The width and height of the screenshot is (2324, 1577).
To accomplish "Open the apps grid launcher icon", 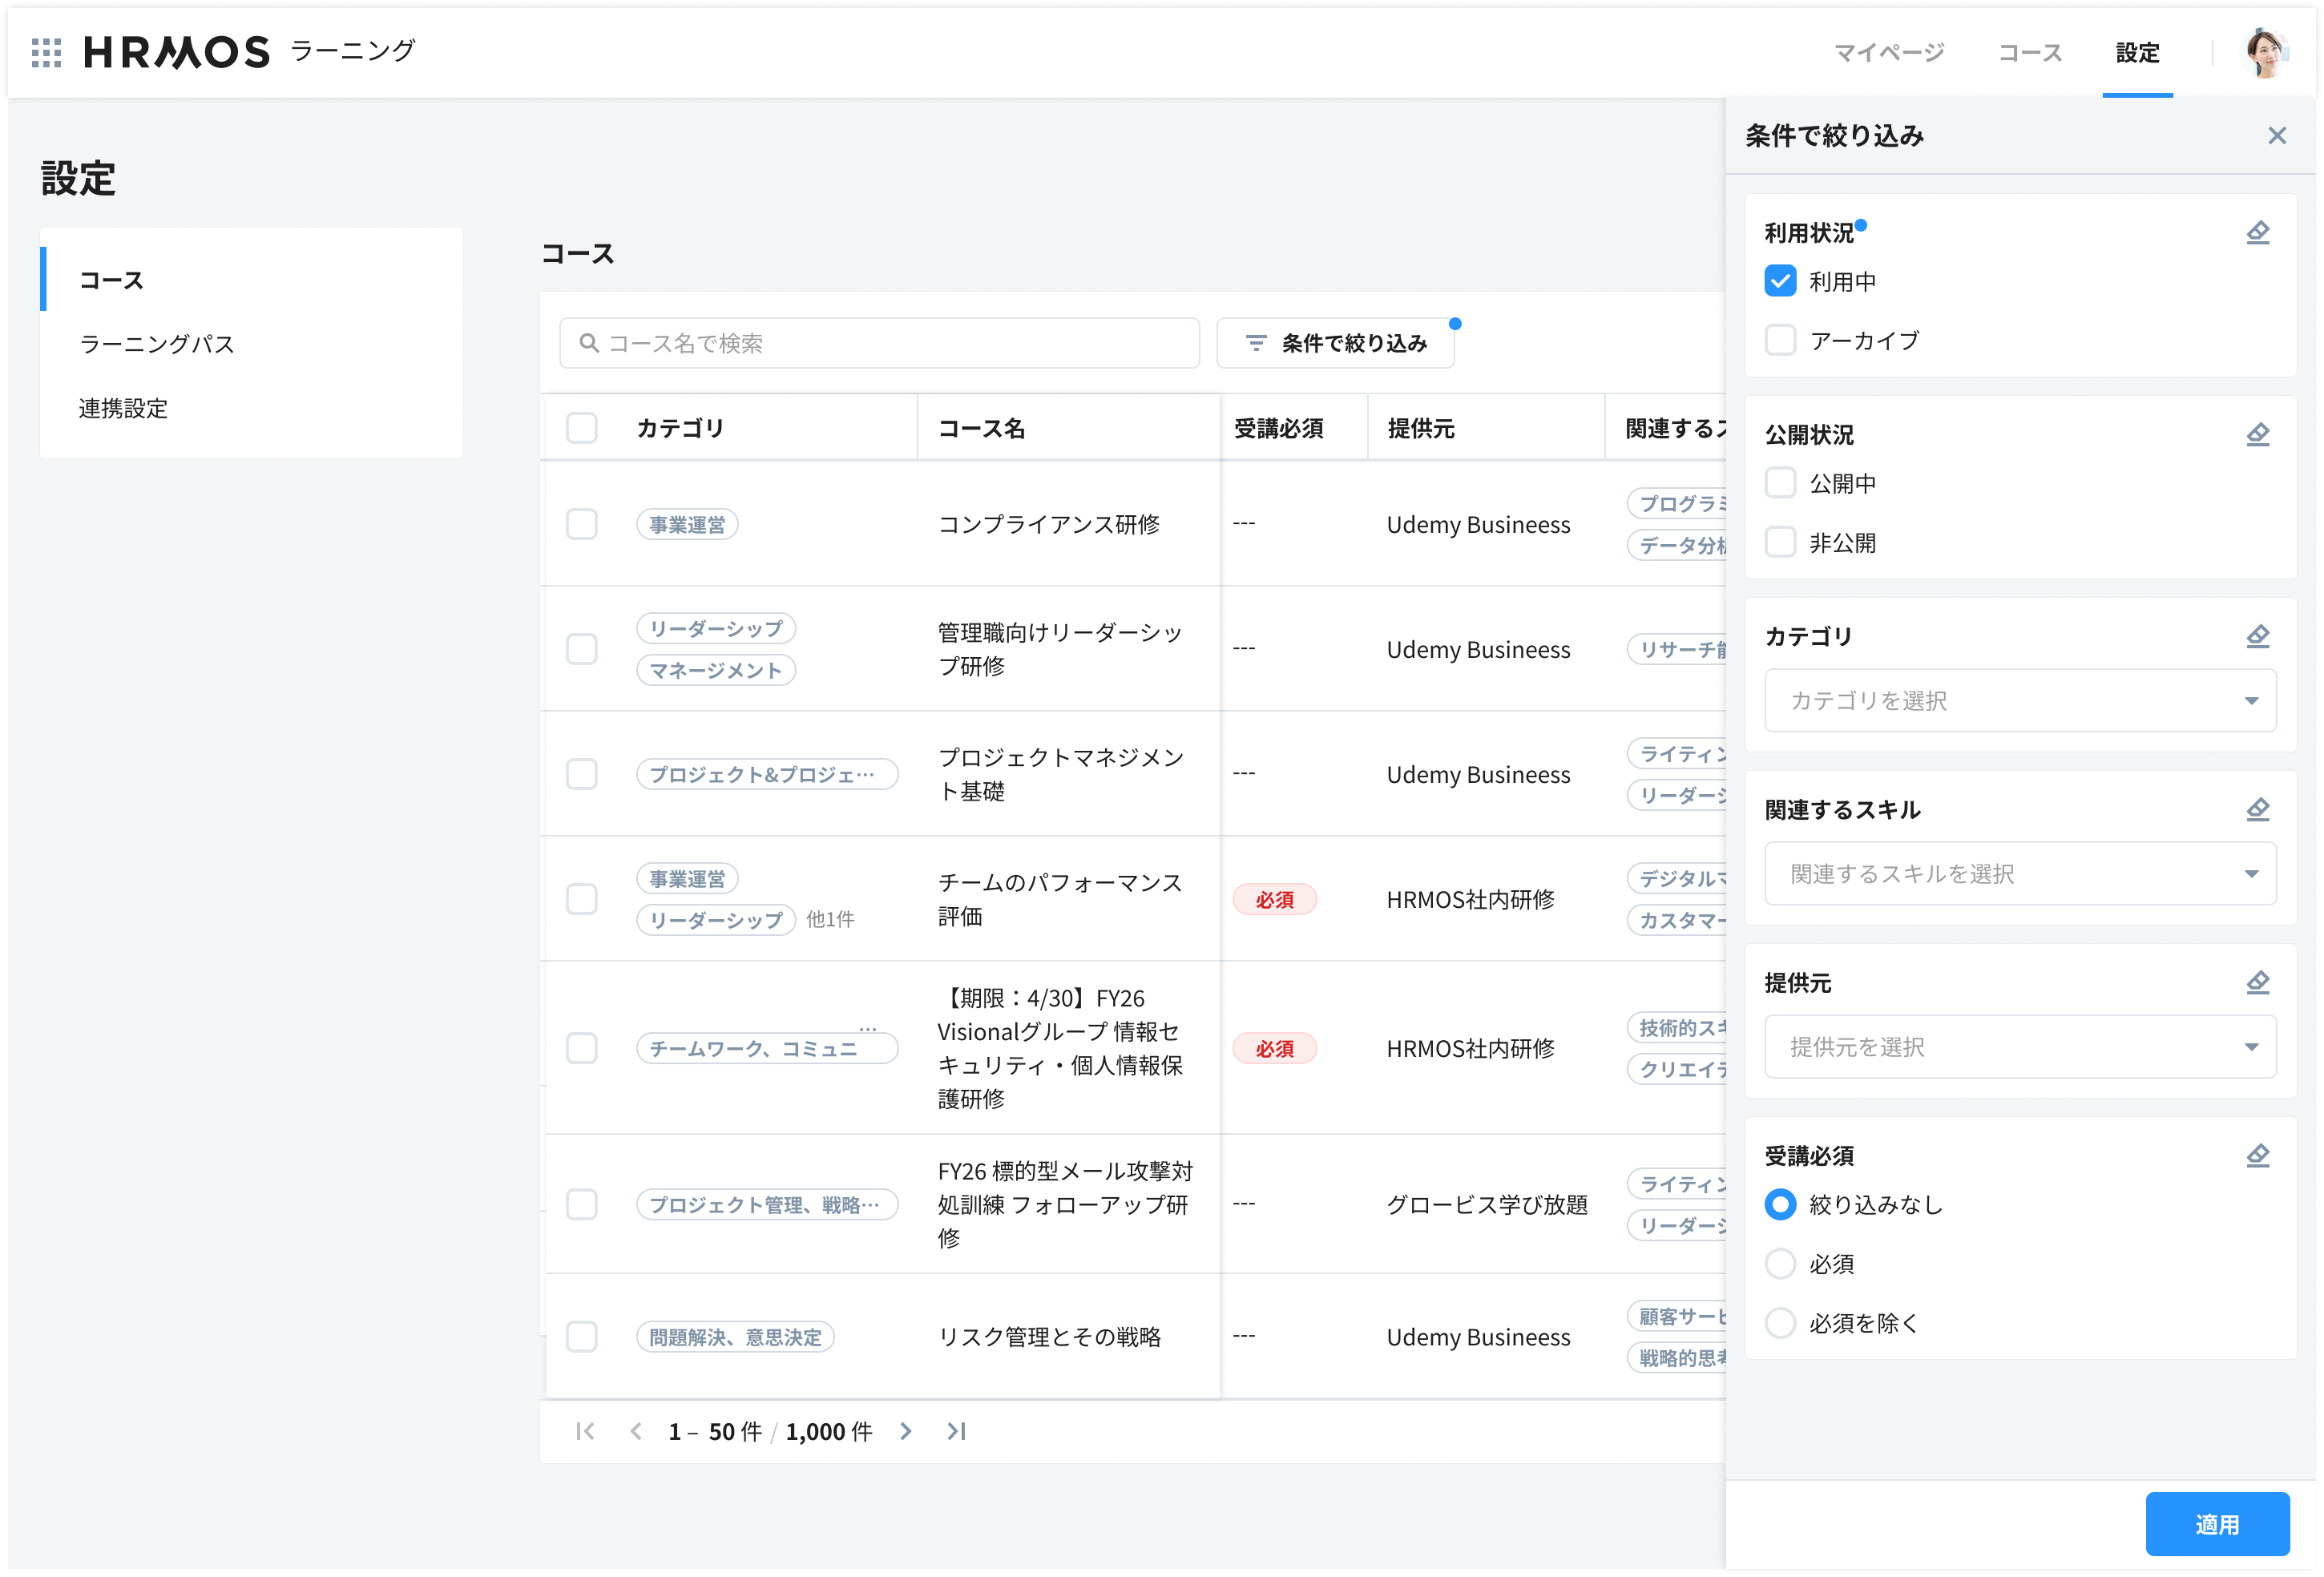I will click(46, 52).
